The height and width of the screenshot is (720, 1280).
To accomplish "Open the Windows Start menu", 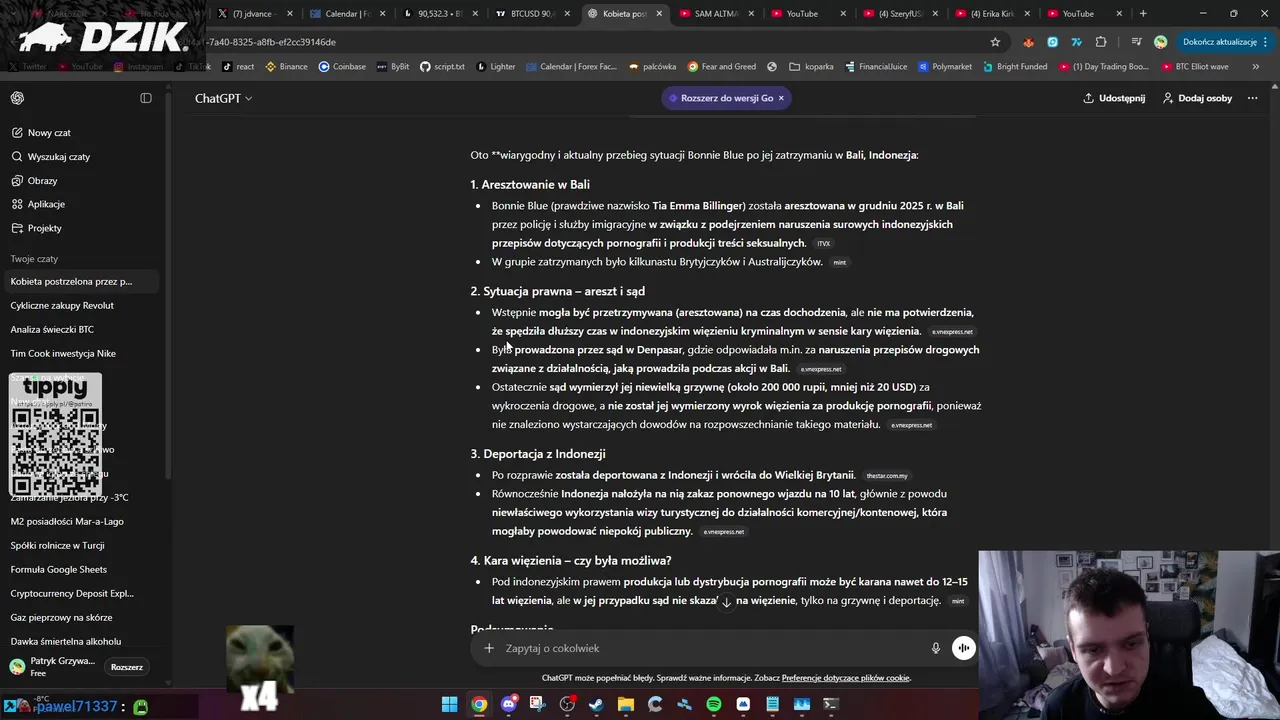I will 450,704.
